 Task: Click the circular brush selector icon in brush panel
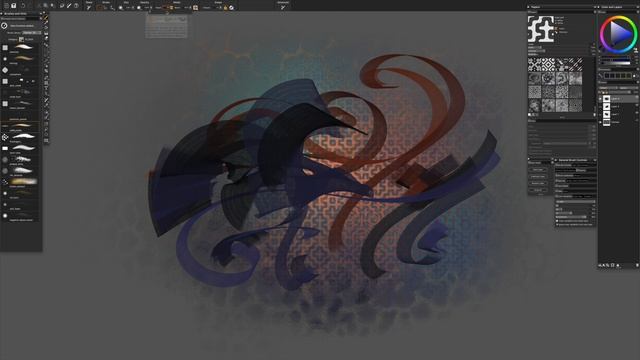pyautogui.click(x=4, y=25)
